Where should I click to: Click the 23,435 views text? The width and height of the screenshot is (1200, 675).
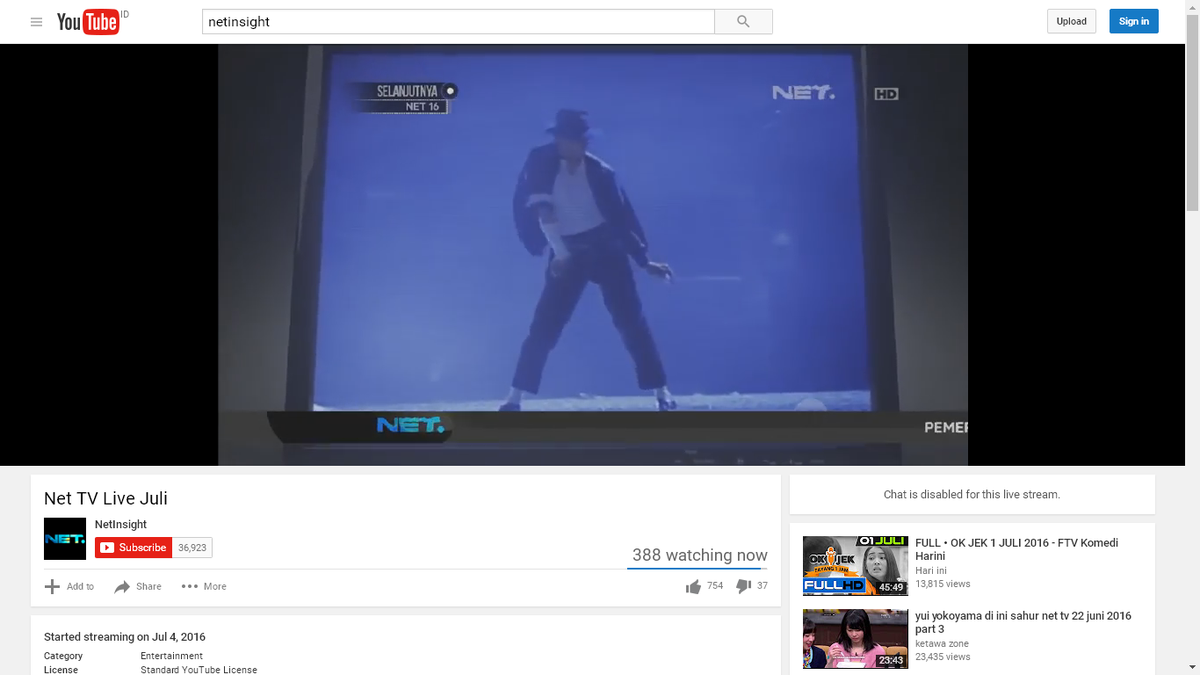point(943,657)
